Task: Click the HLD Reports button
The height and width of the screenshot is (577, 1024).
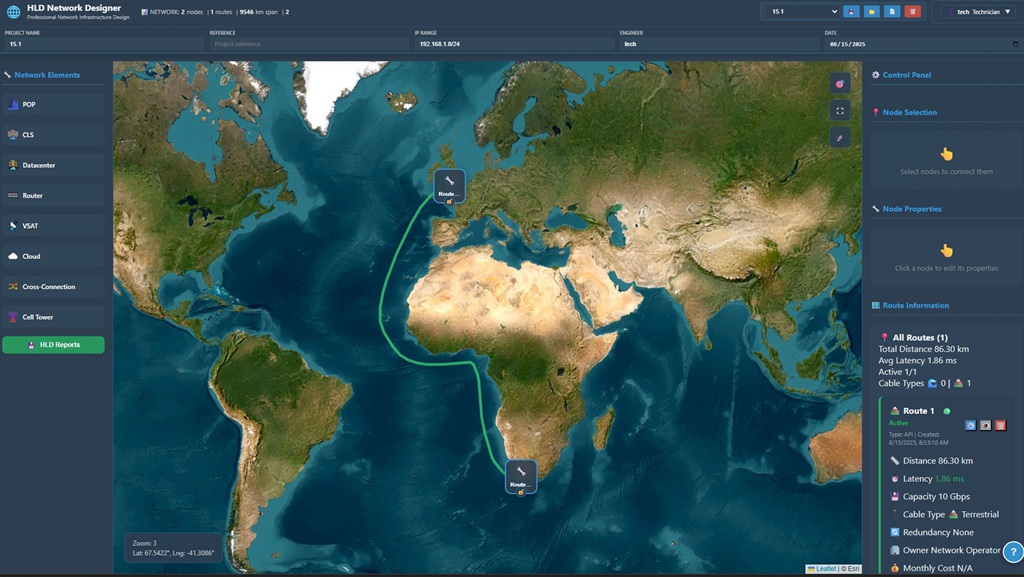Action: click(x=54, y=345)
